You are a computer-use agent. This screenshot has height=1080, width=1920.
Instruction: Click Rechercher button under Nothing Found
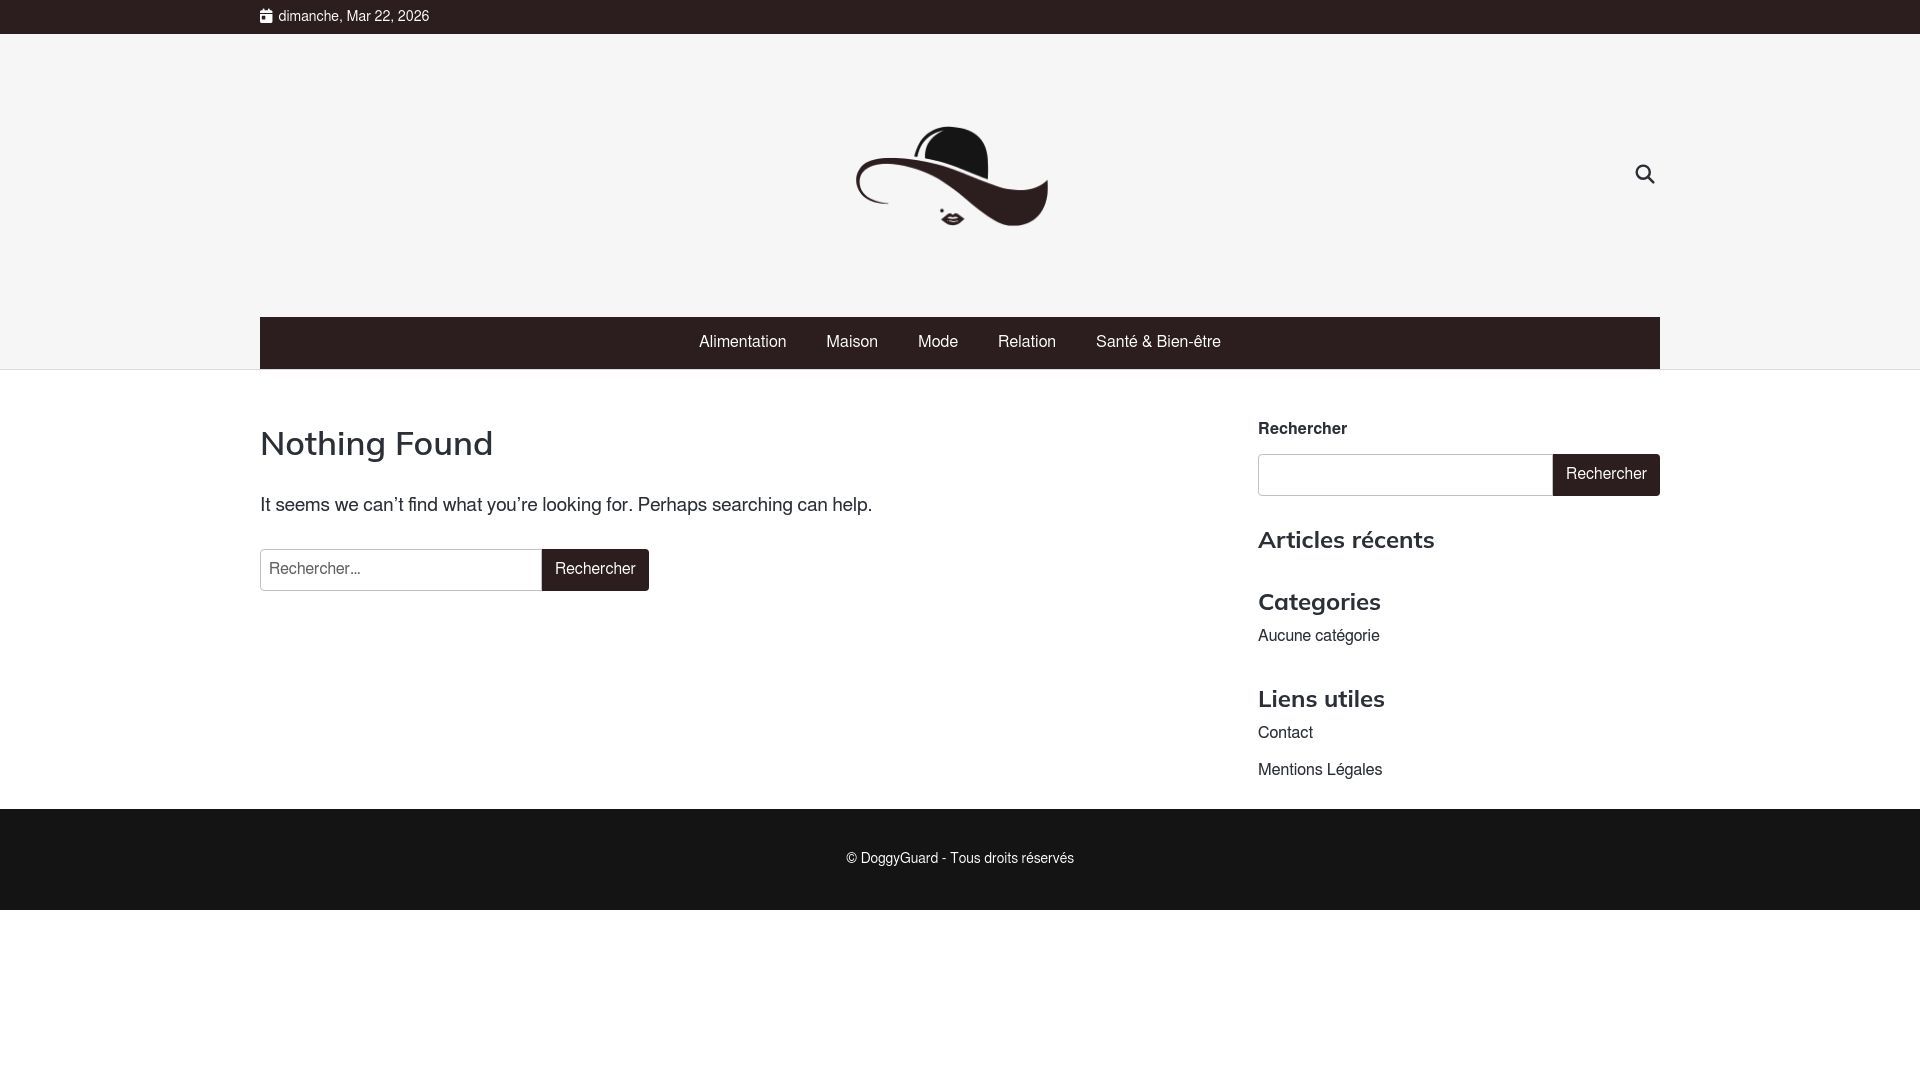click(595, 570)
